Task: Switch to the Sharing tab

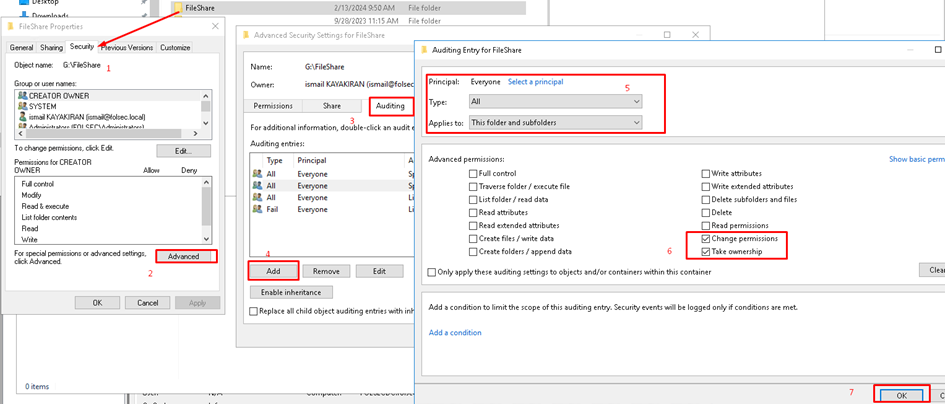Action: [x=50, y=47]
